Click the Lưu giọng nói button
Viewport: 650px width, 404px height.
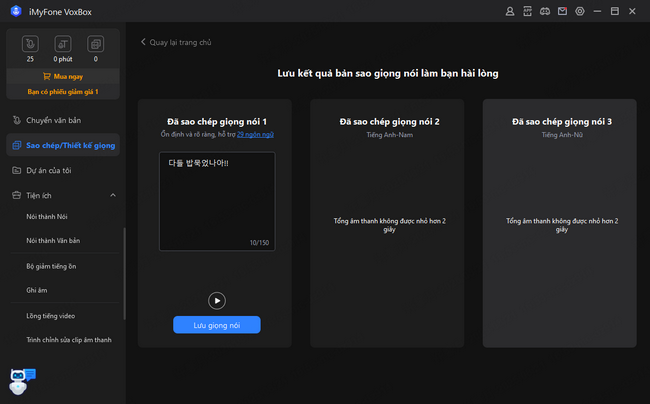pyautogui.click(x=217, y=325)
